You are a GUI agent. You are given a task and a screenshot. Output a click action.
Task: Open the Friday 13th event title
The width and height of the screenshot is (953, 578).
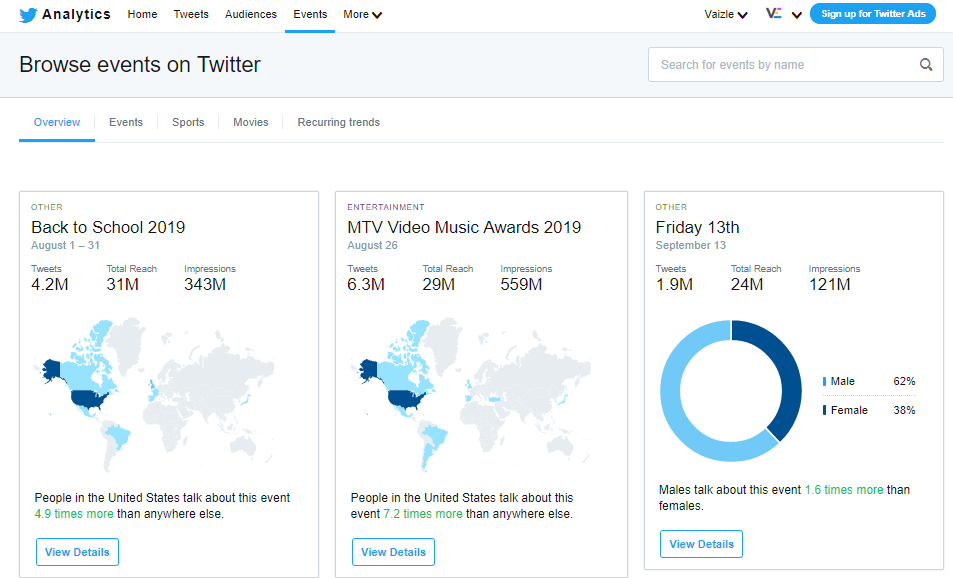tap(697, 227)
